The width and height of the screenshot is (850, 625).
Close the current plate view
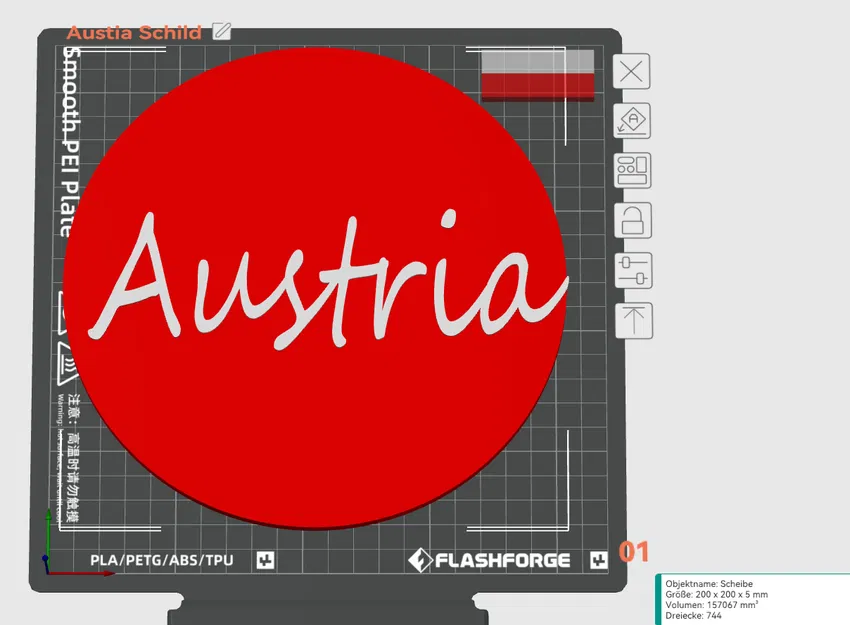coord(632,71)
